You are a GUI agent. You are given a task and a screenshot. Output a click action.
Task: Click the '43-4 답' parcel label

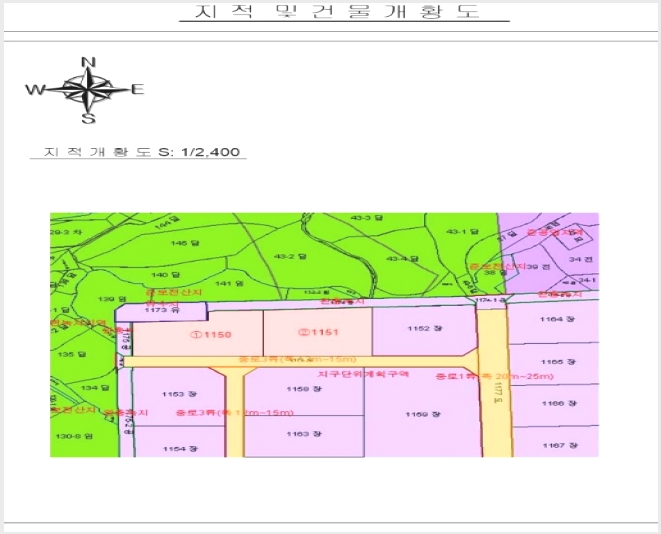click(402, 258)
